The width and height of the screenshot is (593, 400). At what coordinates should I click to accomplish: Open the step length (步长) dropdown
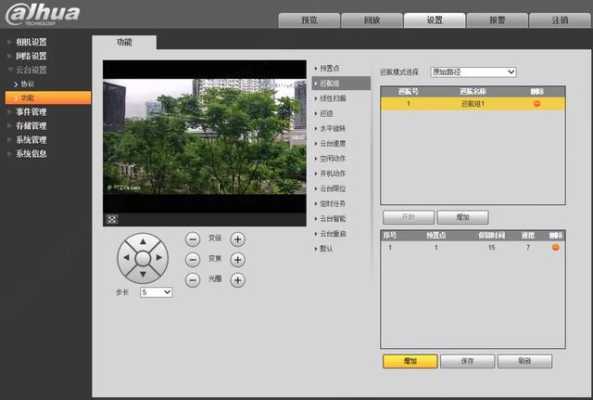click(x=156, y=292)
